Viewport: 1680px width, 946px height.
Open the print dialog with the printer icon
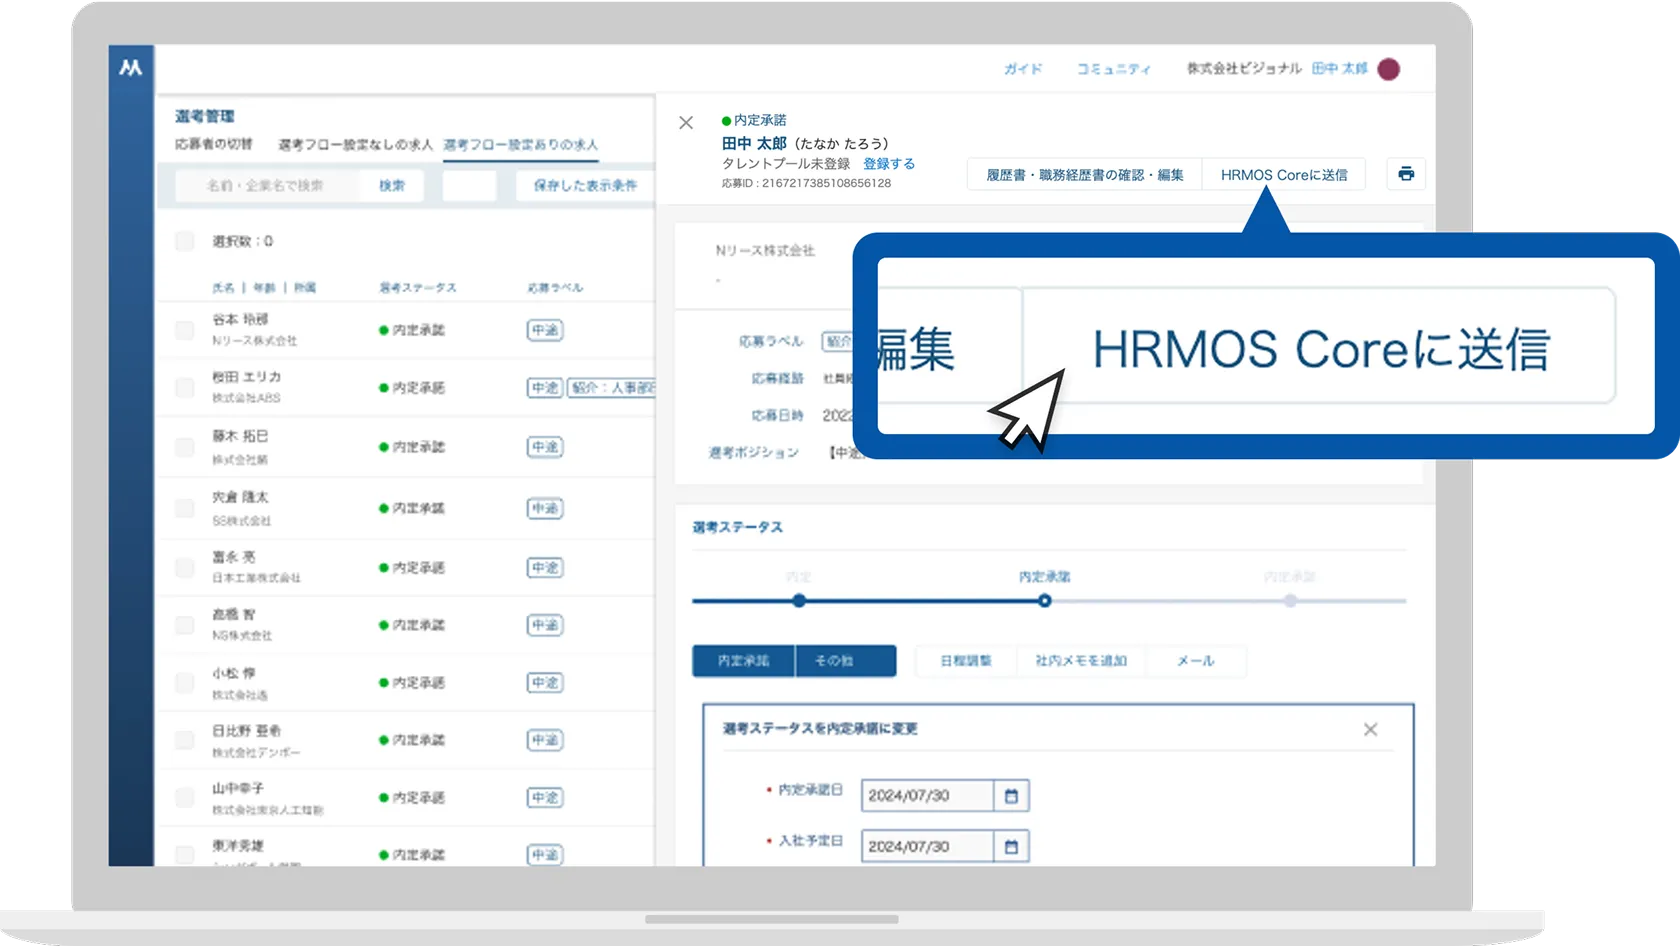click(1405, 173)
